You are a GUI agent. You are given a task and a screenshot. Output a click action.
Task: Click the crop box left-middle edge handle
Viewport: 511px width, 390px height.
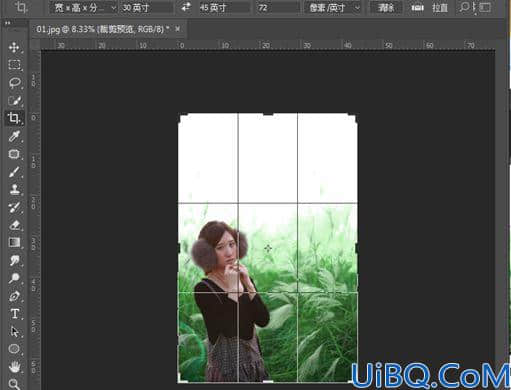(x=179, y=248)
